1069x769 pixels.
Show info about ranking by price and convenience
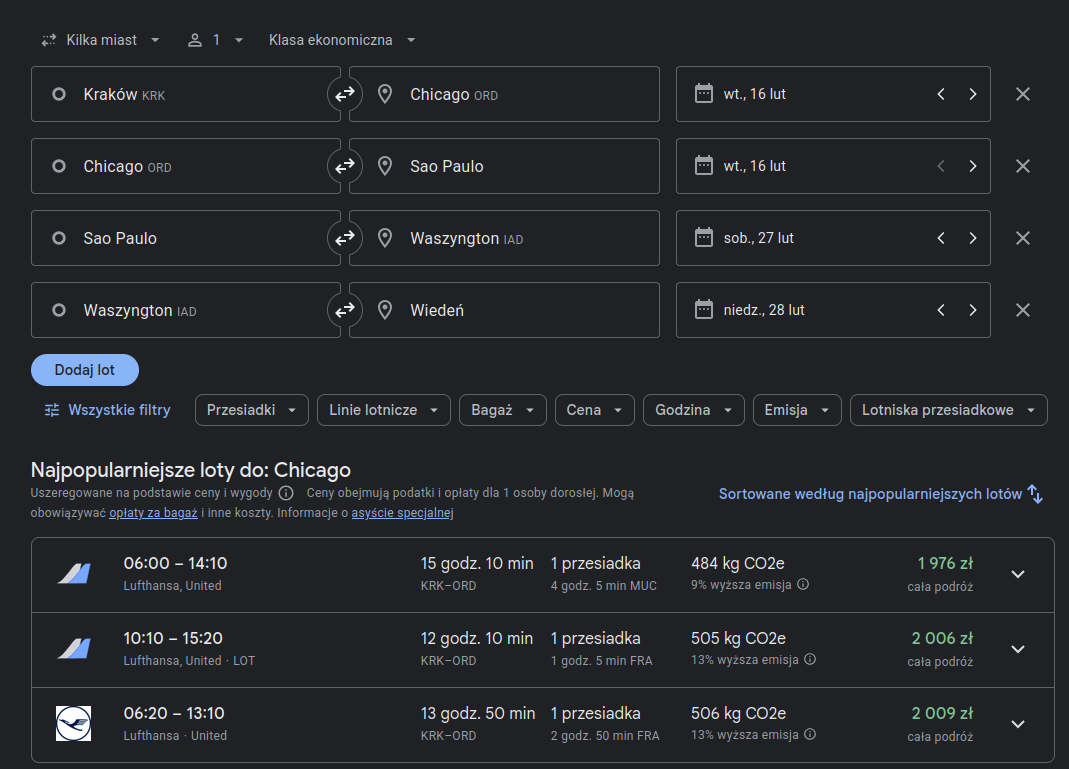coord(286,493)
